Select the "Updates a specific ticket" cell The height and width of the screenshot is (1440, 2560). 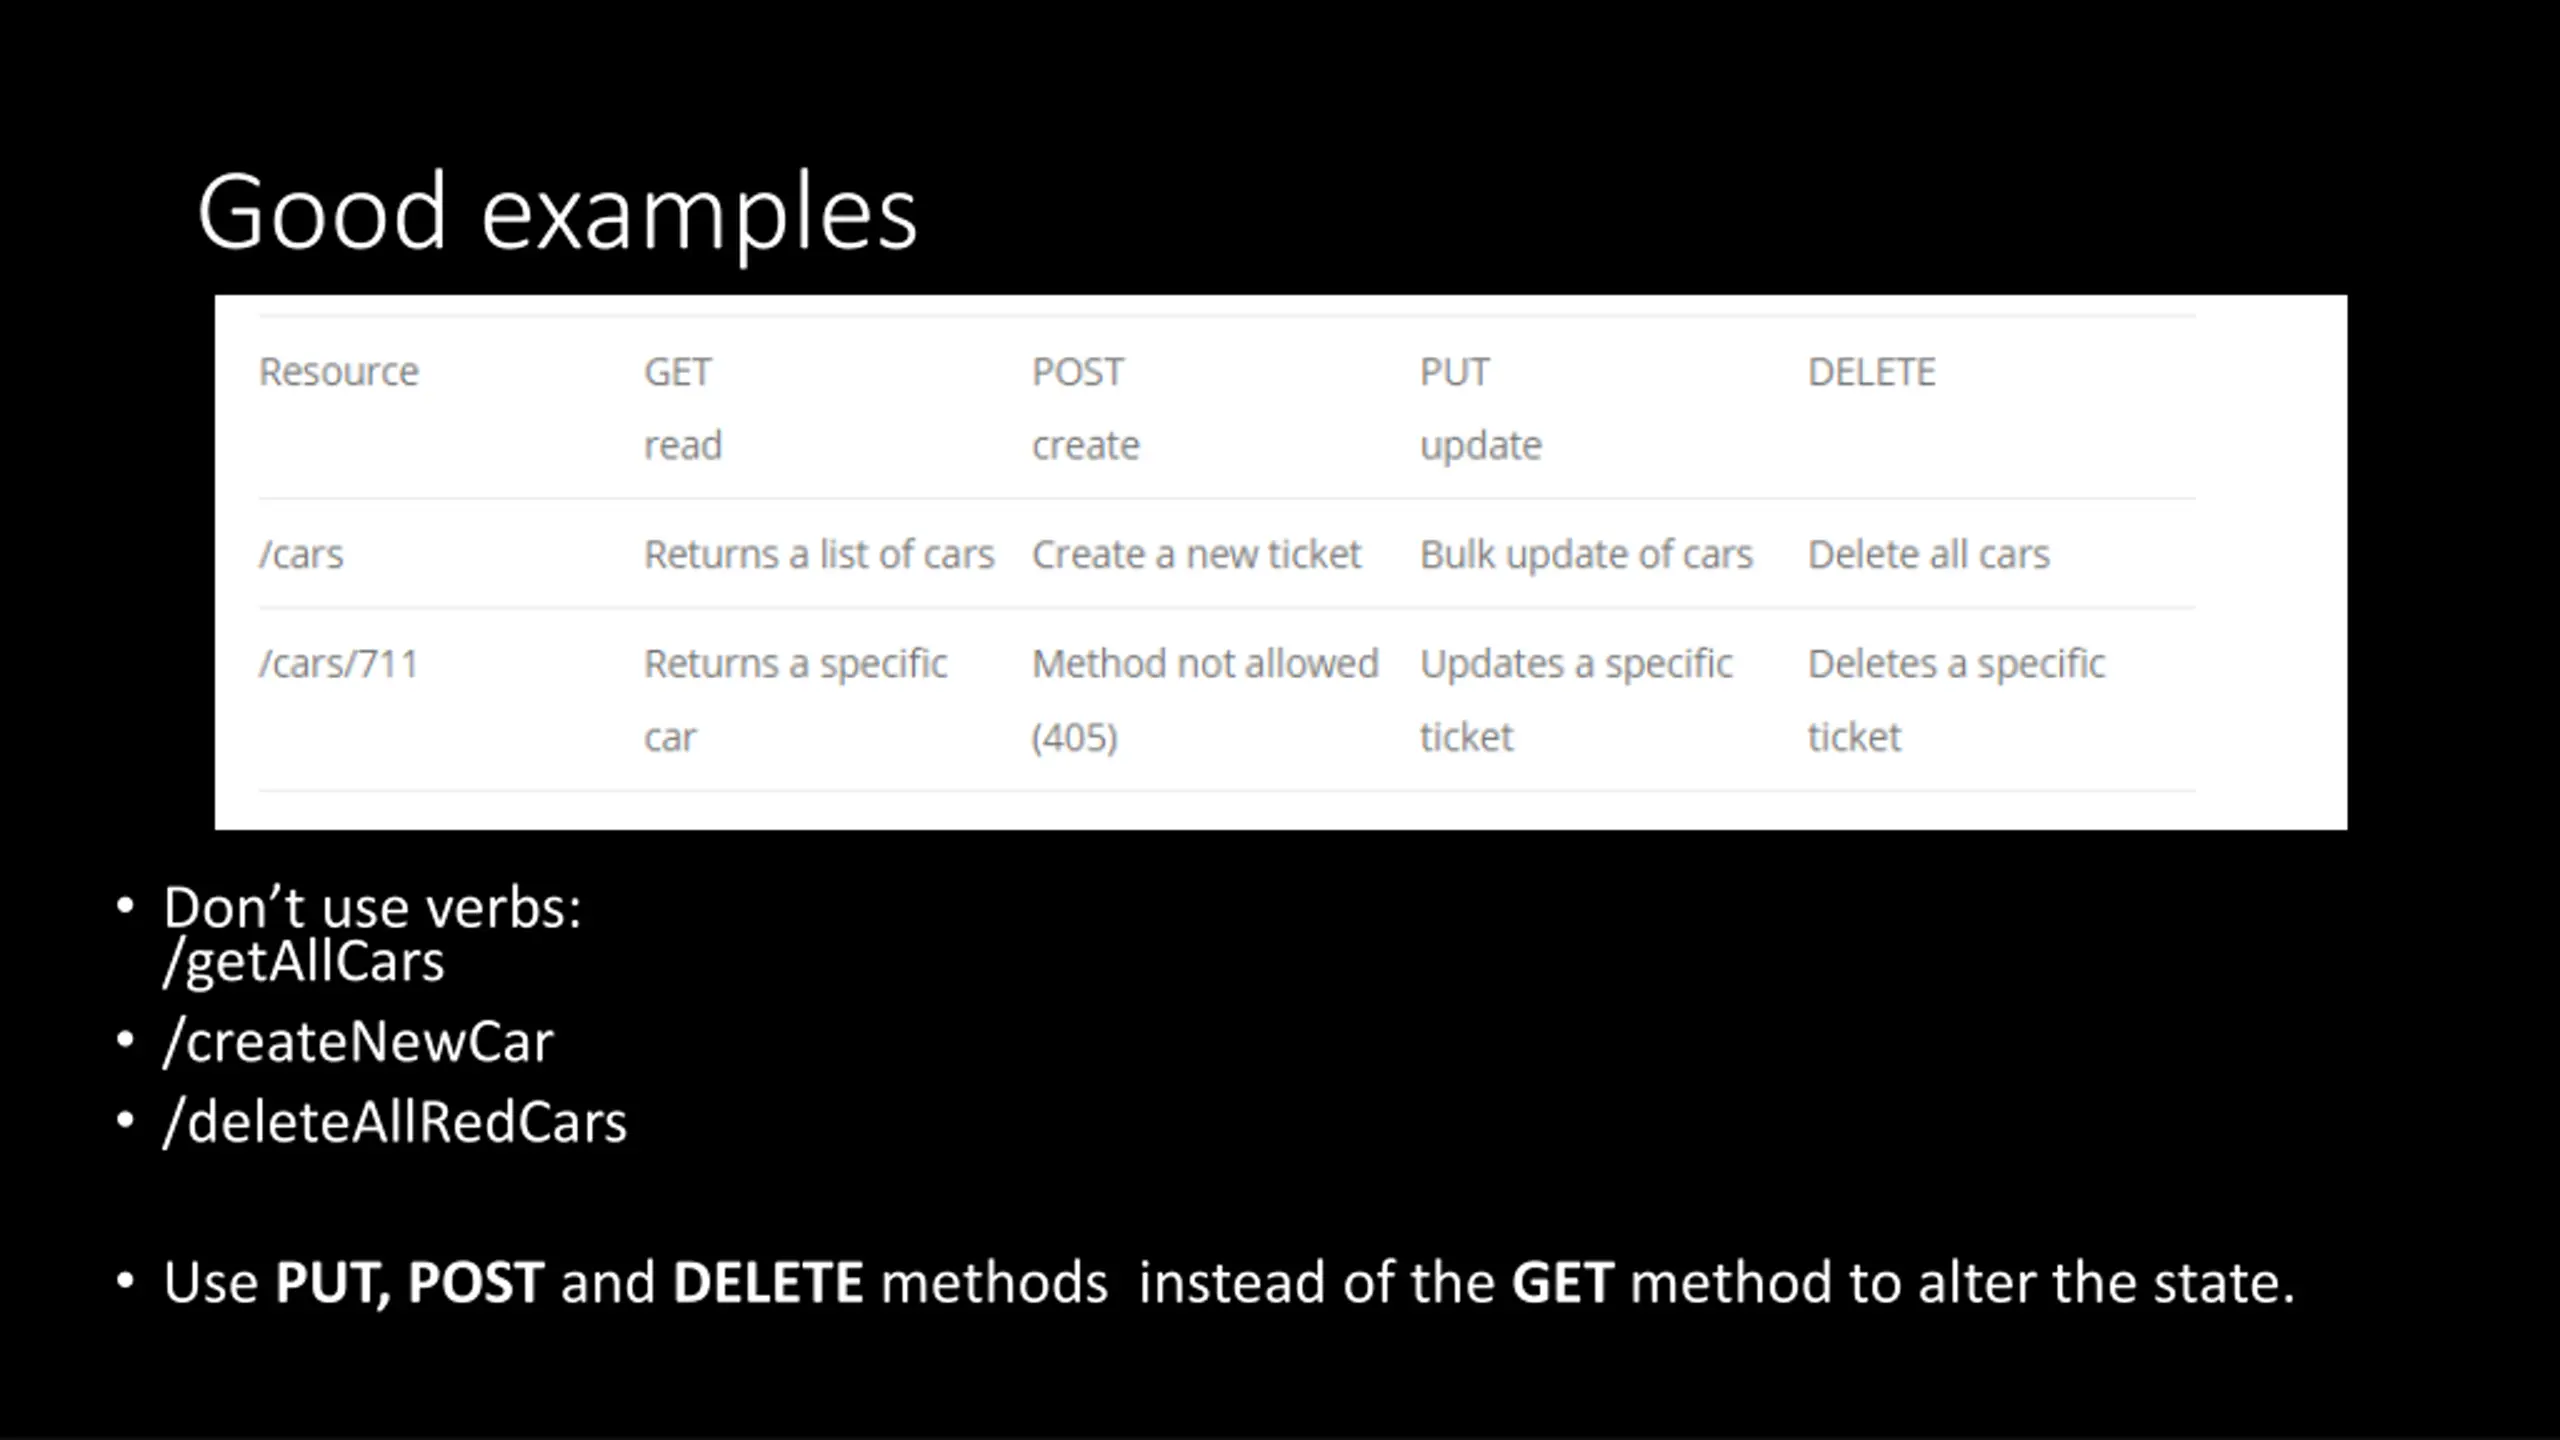pyautogui.click(x=1576, y=699)
